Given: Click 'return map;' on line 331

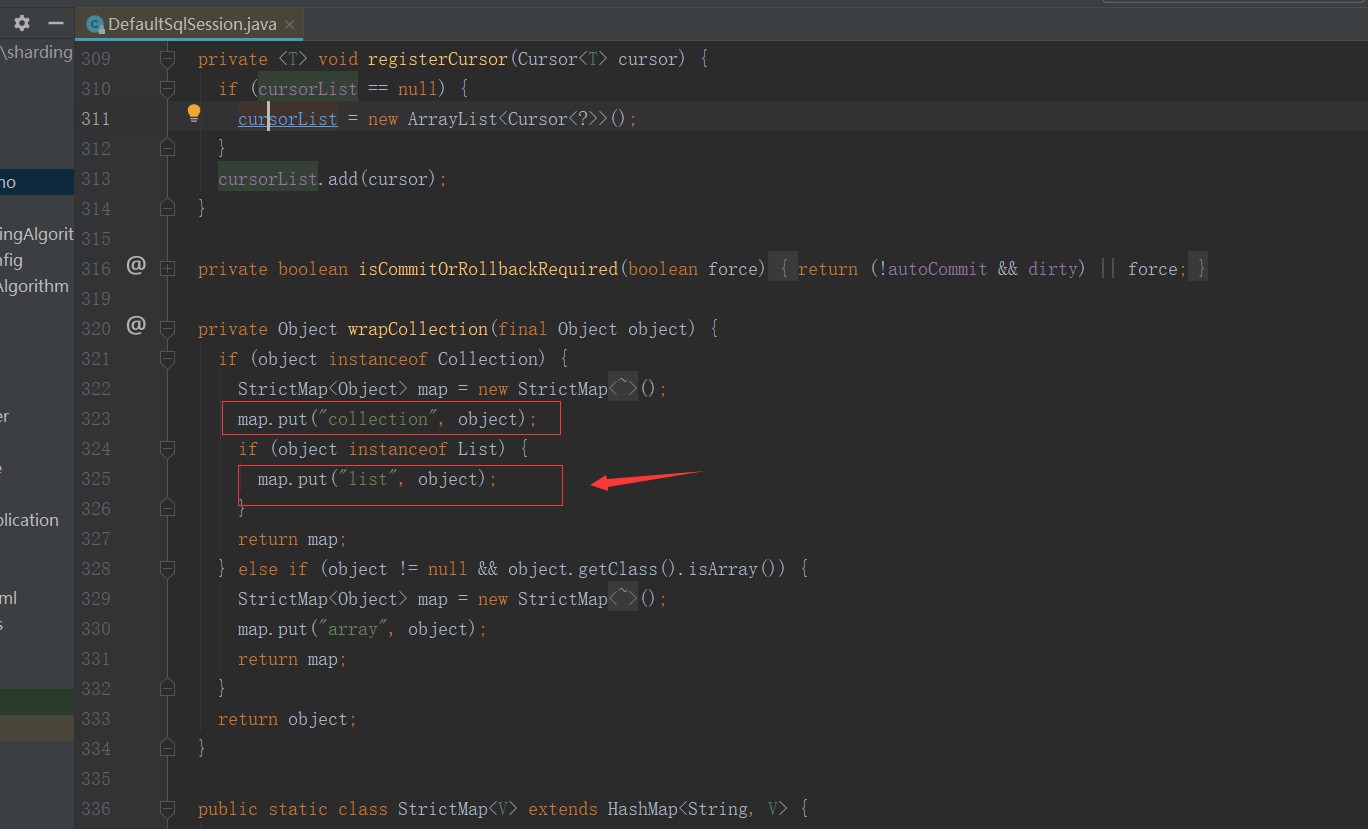Looking at the screenshot, I should point(292,659).
